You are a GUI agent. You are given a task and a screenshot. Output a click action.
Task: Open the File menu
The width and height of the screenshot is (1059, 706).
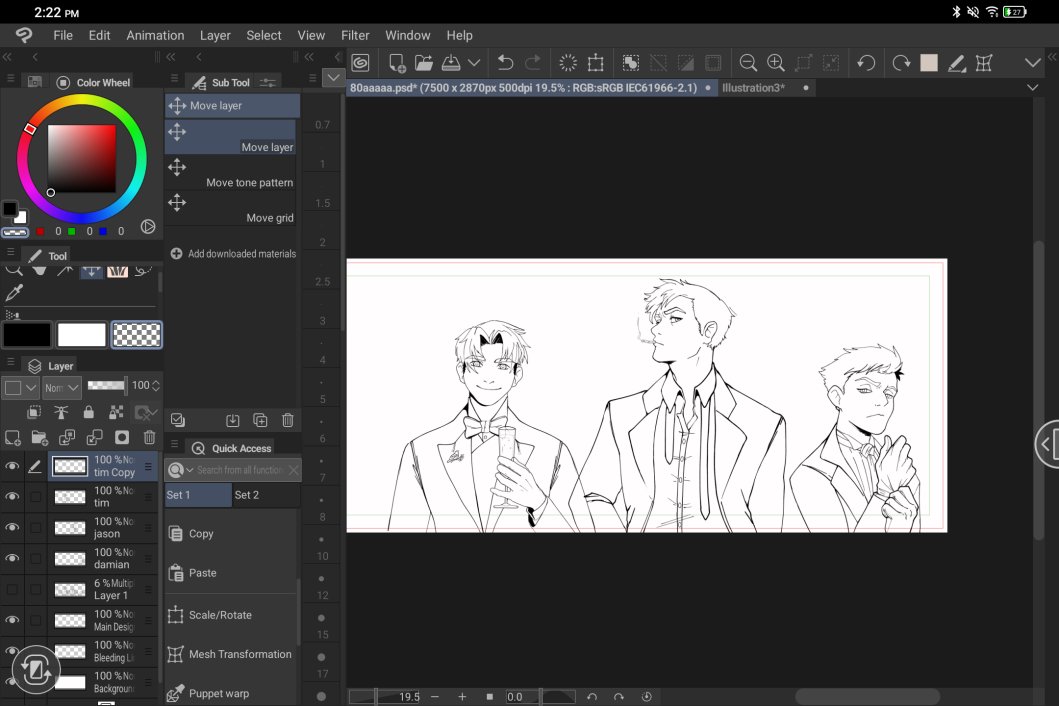coord(63,35)
